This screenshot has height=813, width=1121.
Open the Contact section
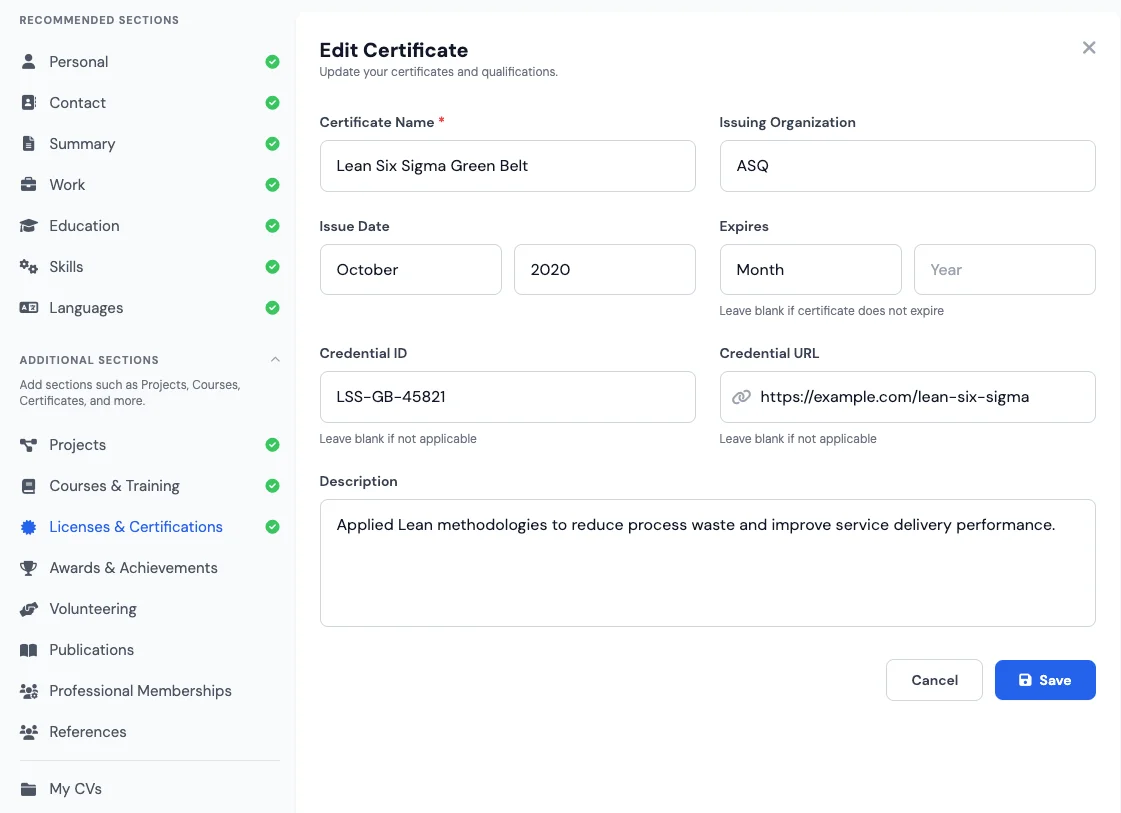coord(149,102)
